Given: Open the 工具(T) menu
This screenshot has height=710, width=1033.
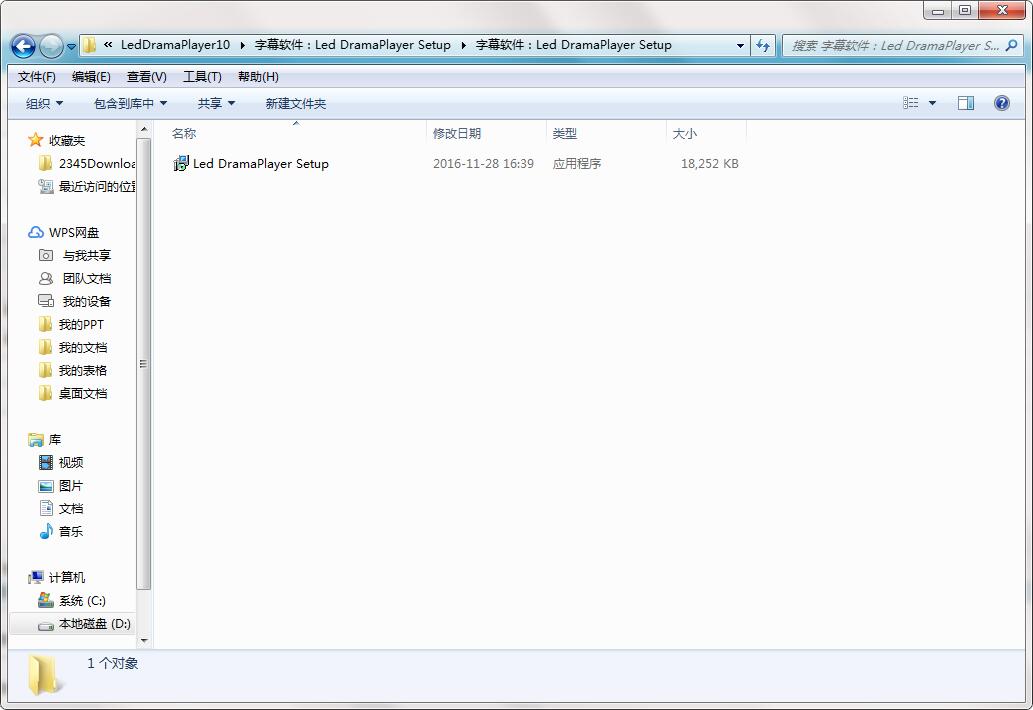Looking at the screenshot, I should 202,77.
